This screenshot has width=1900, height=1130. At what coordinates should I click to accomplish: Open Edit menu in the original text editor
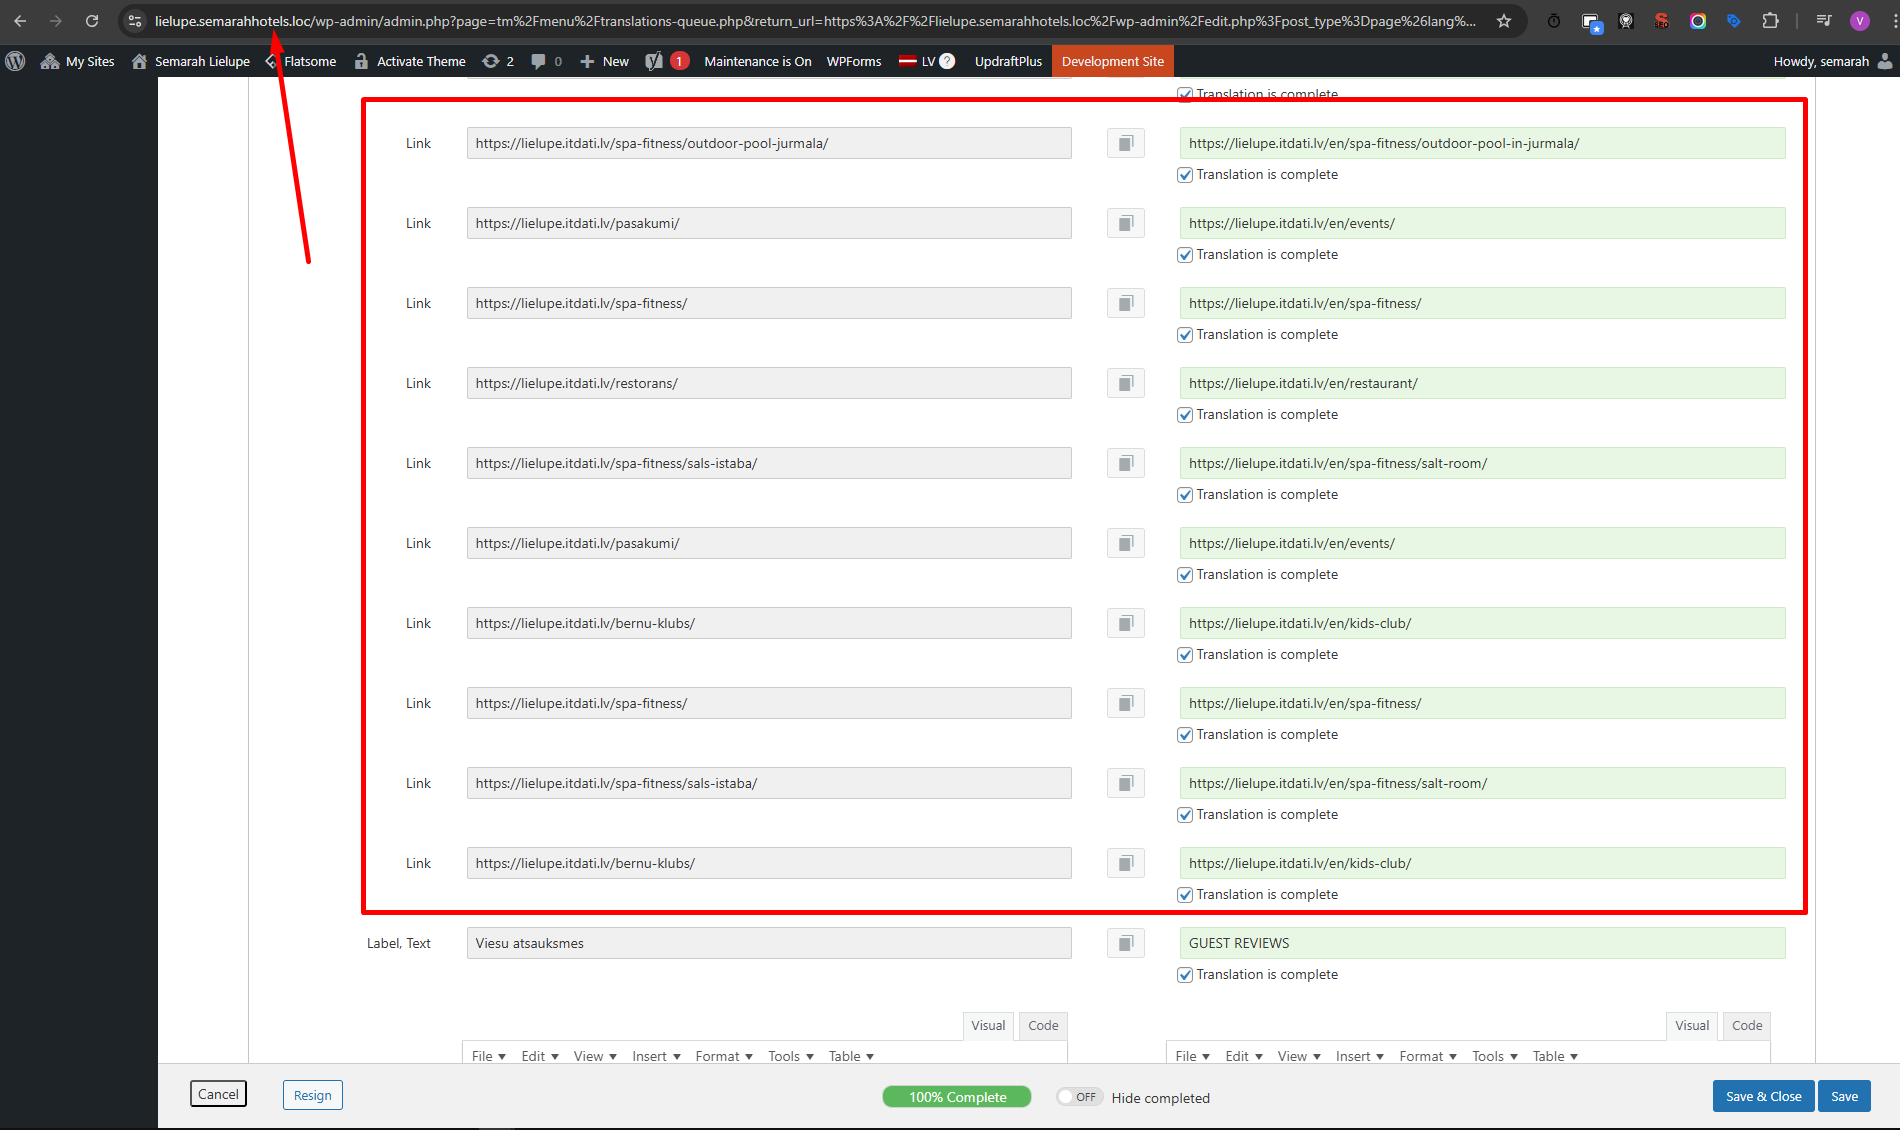[x=540, y=1056]
